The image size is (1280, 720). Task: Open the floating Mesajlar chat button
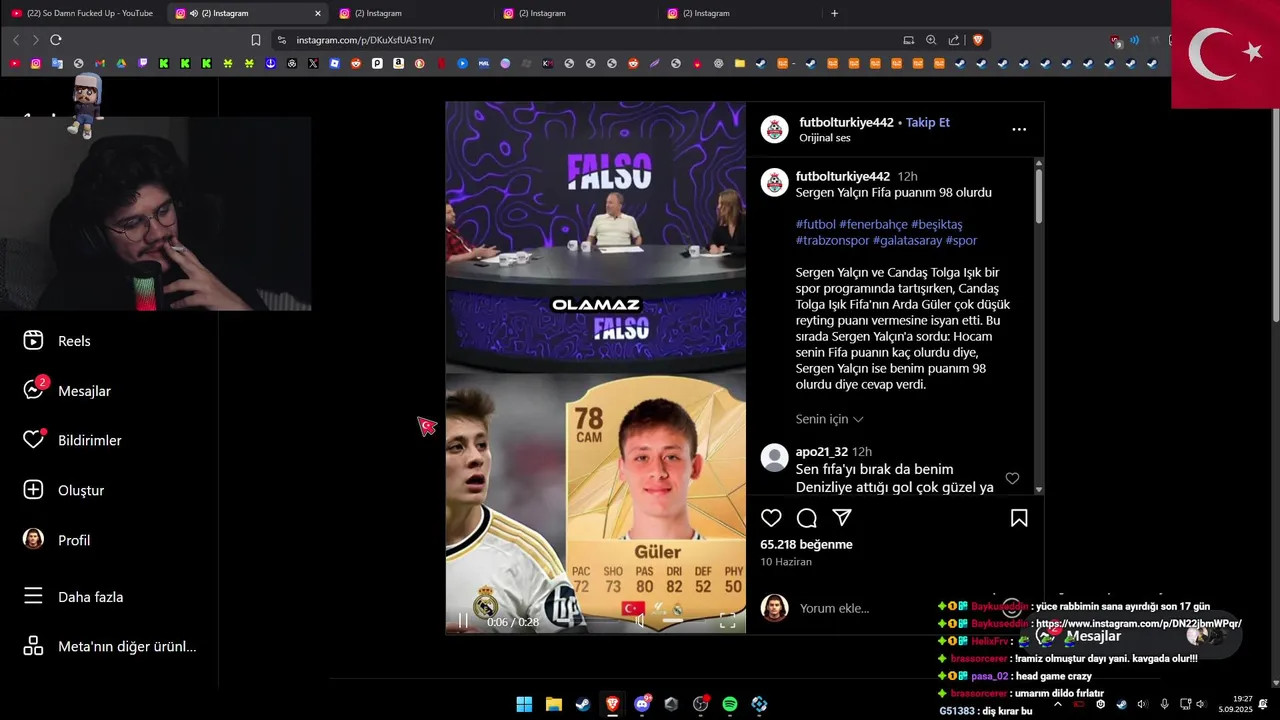pyautogui.click(x=1130, y=636)
